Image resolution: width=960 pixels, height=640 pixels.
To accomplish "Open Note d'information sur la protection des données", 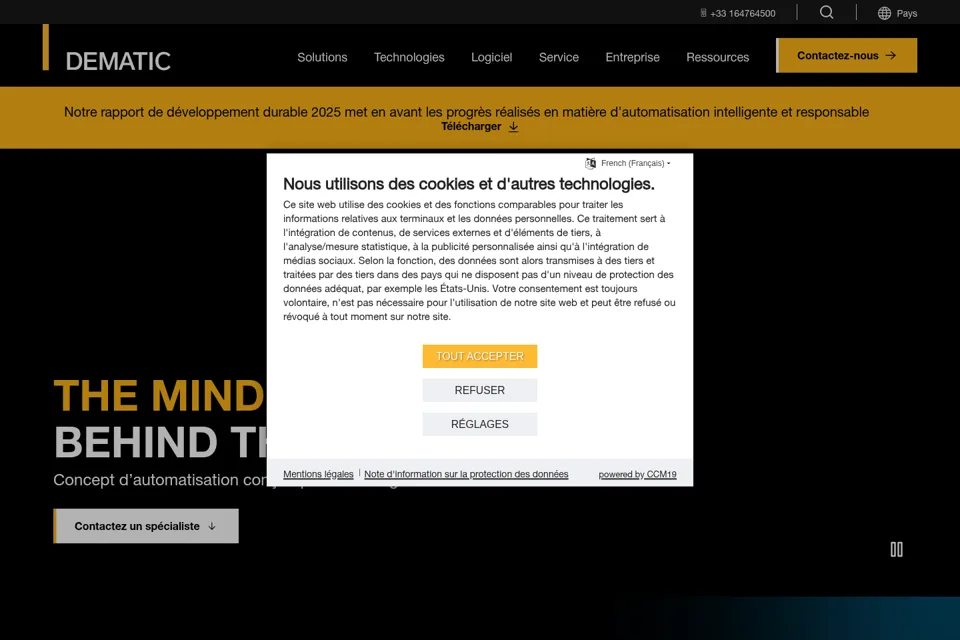I will (x=466, y=474).
